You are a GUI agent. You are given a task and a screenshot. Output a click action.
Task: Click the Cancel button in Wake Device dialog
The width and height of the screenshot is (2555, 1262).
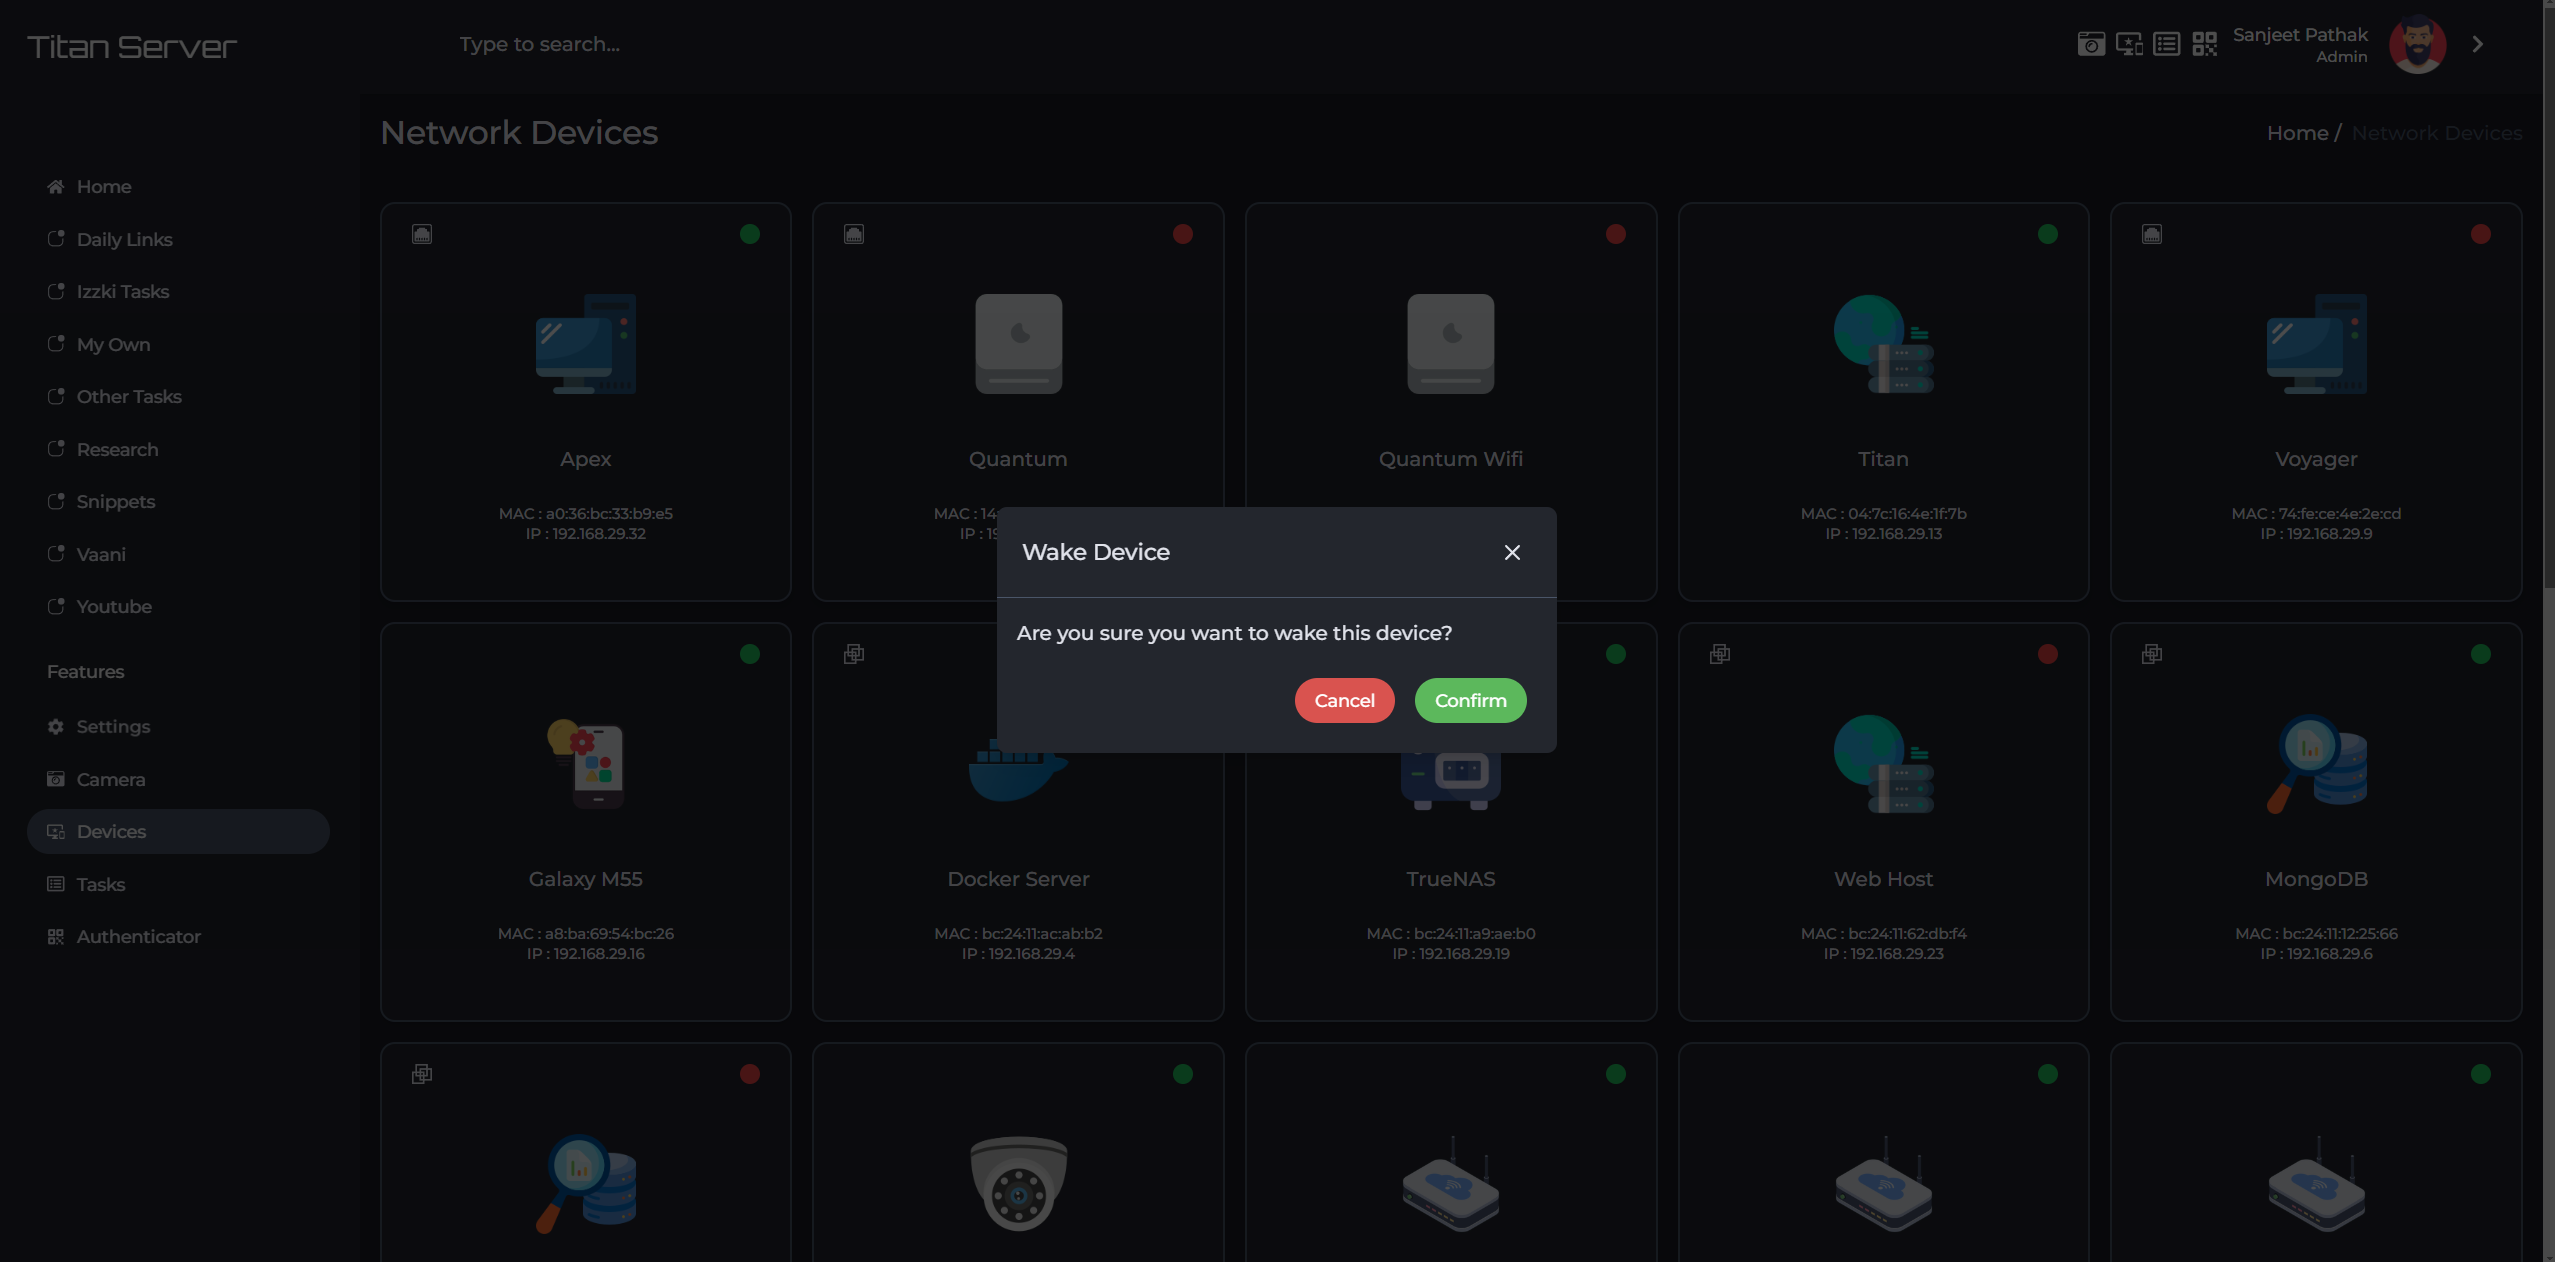click(x=1344, y=699)
